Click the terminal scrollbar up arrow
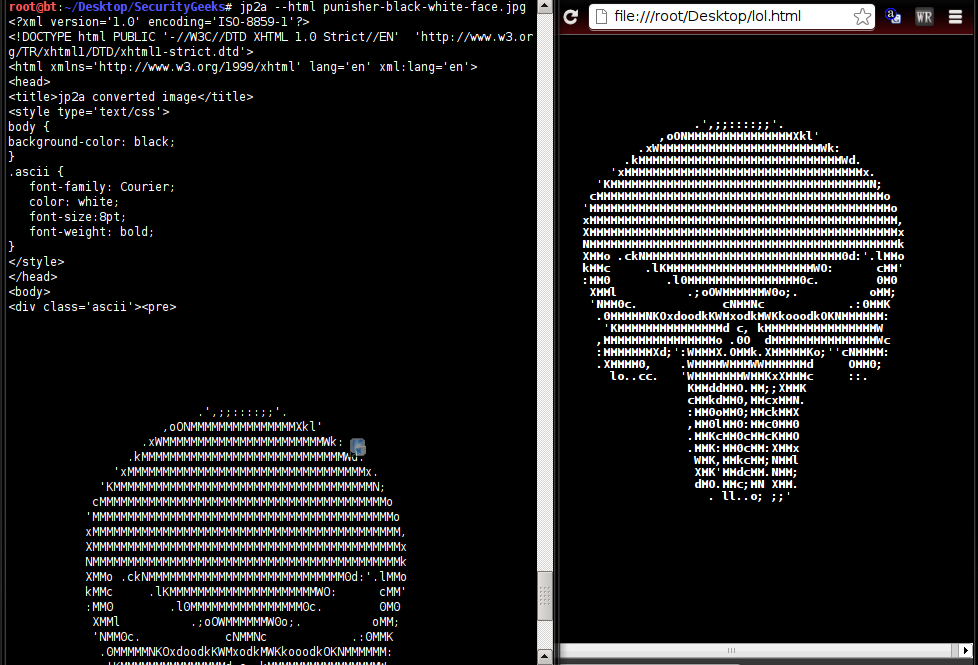The height and width of the screenshot is (665, 978). coord(545,7)
